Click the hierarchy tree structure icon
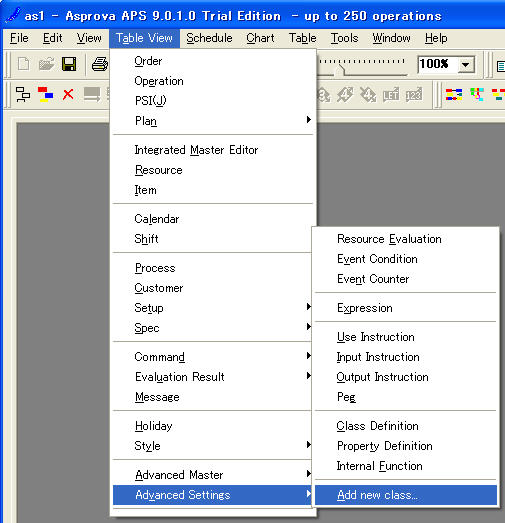The width and height of the screenshot is (505, 523). point(23,94)
